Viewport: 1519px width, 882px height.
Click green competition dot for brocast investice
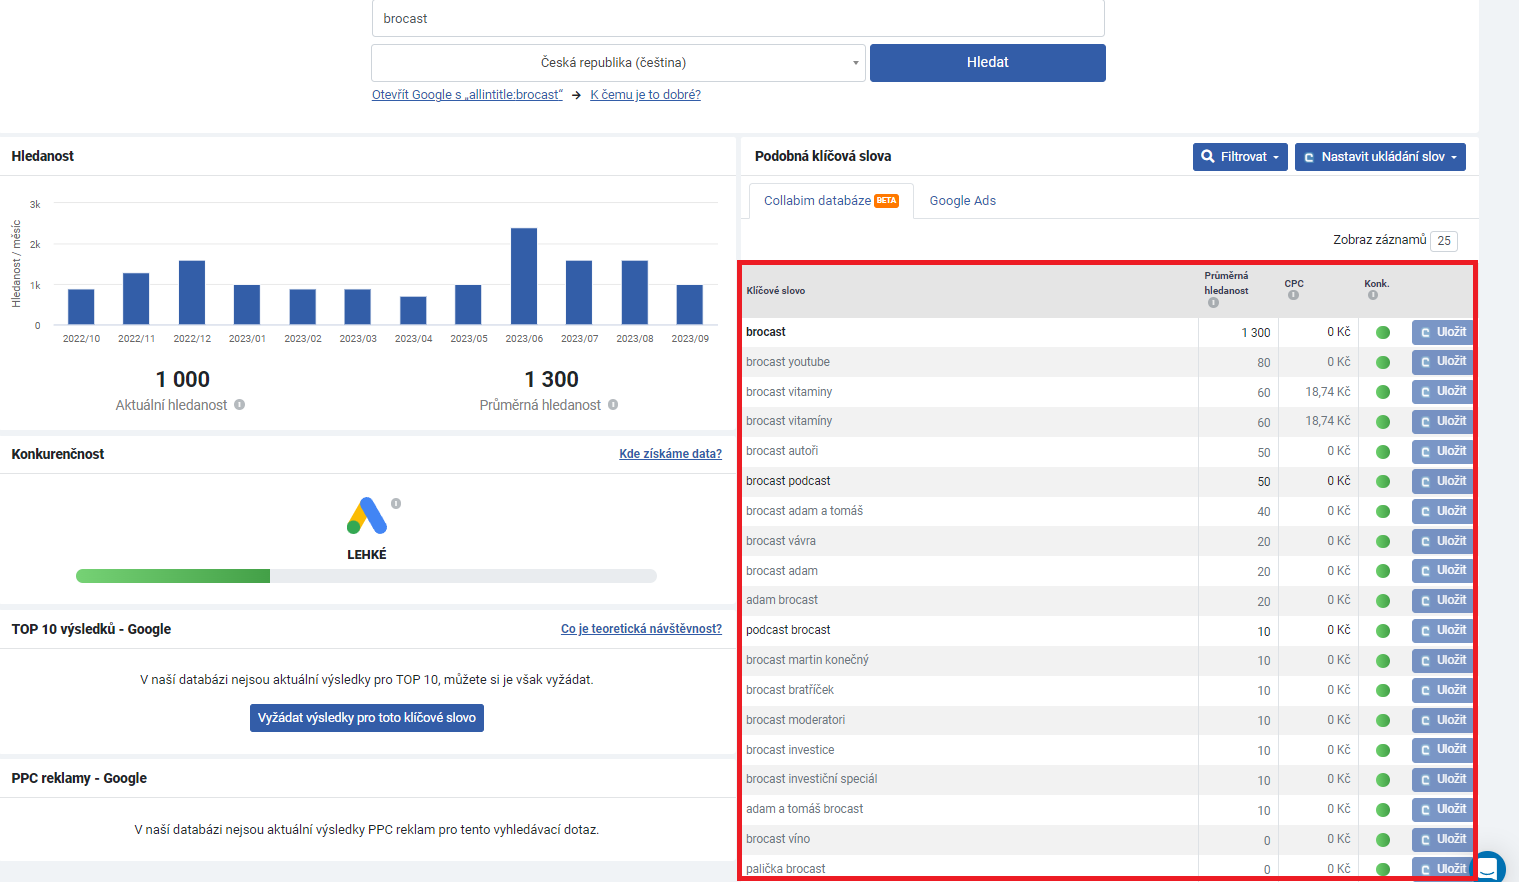(x=1383, y=750)
